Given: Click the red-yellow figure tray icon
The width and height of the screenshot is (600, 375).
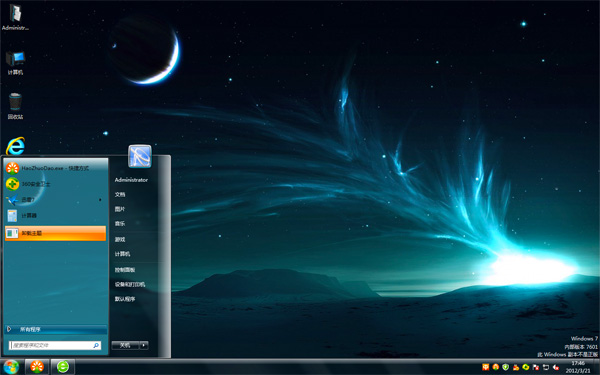Looking at the screenshot, I should point(516,367).
